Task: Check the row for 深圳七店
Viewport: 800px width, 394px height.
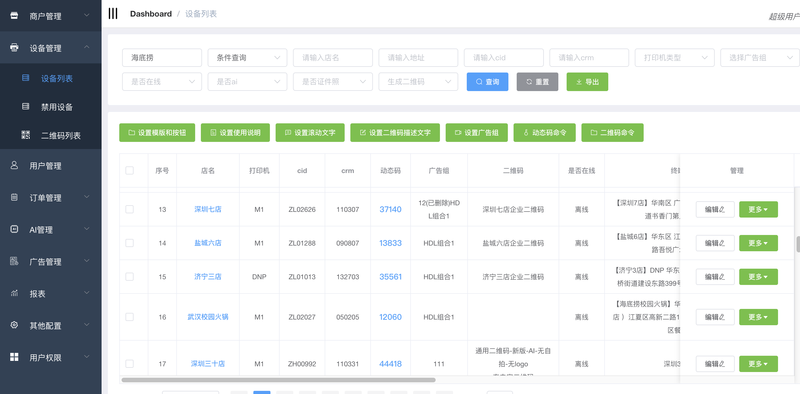Action: (130, 209)
